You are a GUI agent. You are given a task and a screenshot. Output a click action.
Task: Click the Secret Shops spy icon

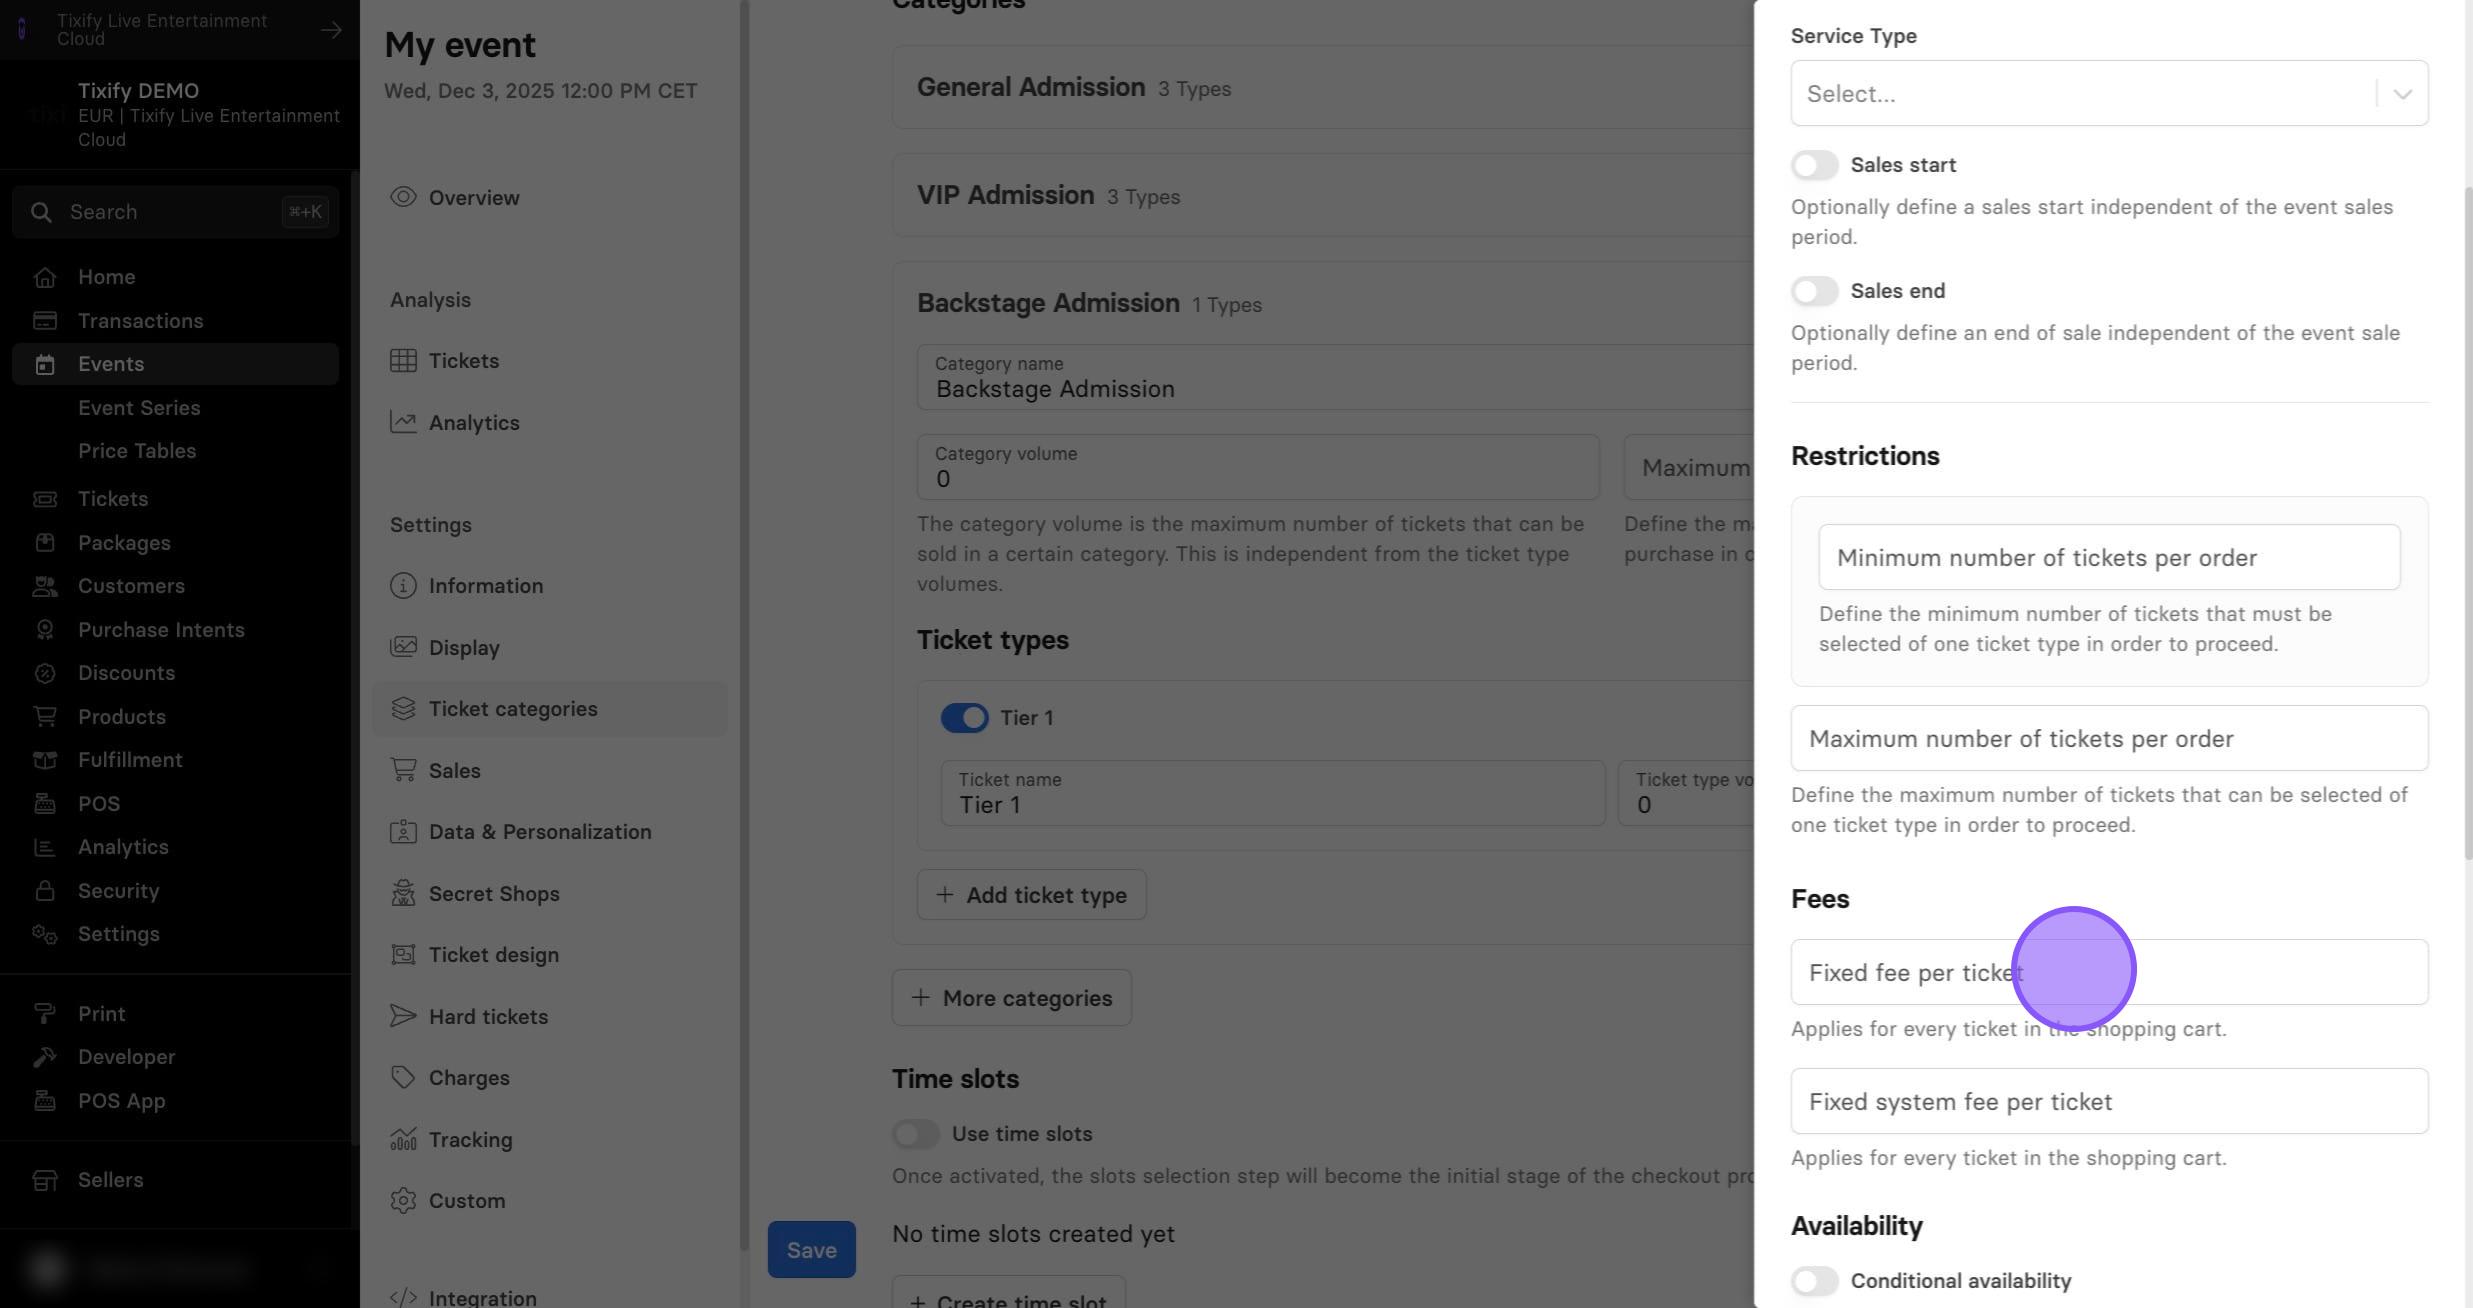[403, 893]
